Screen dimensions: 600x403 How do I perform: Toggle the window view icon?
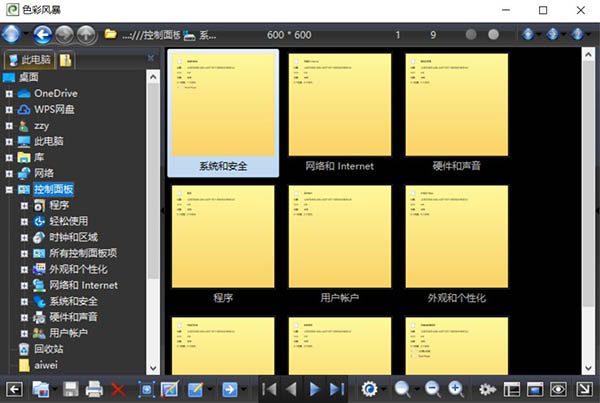tap(535, 390)
